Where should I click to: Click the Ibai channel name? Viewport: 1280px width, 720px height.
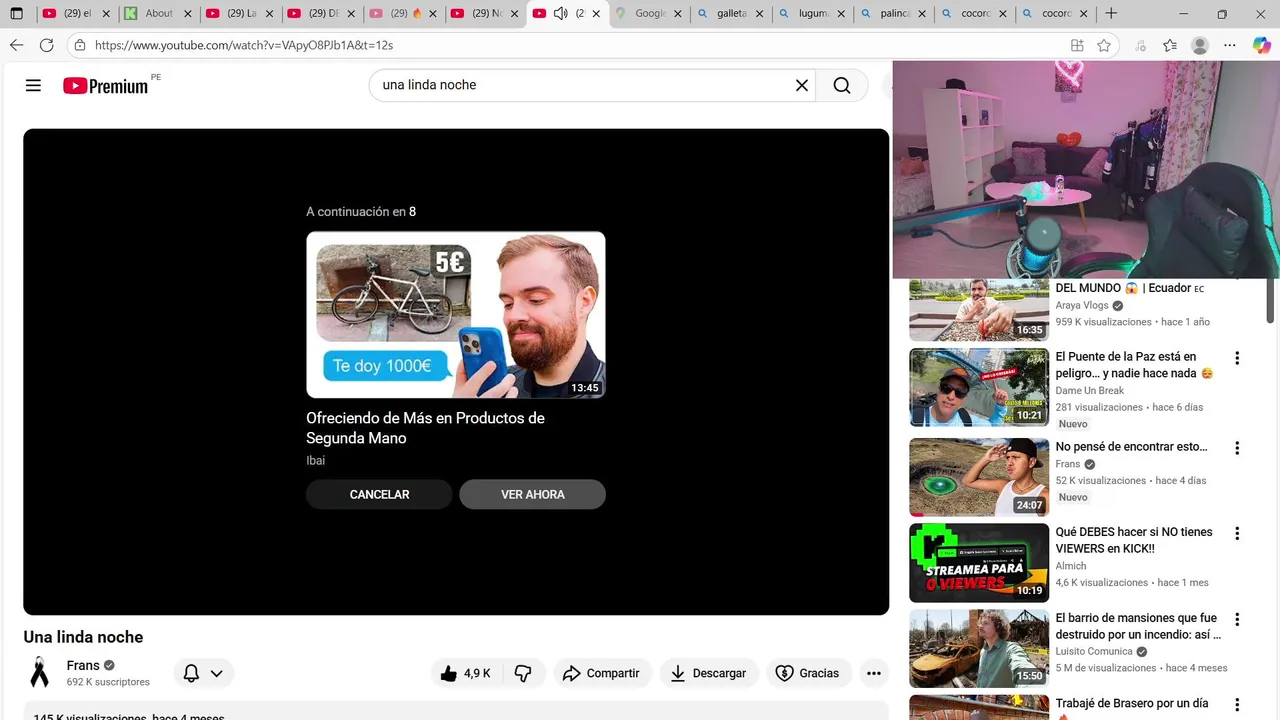coord(315,461)
